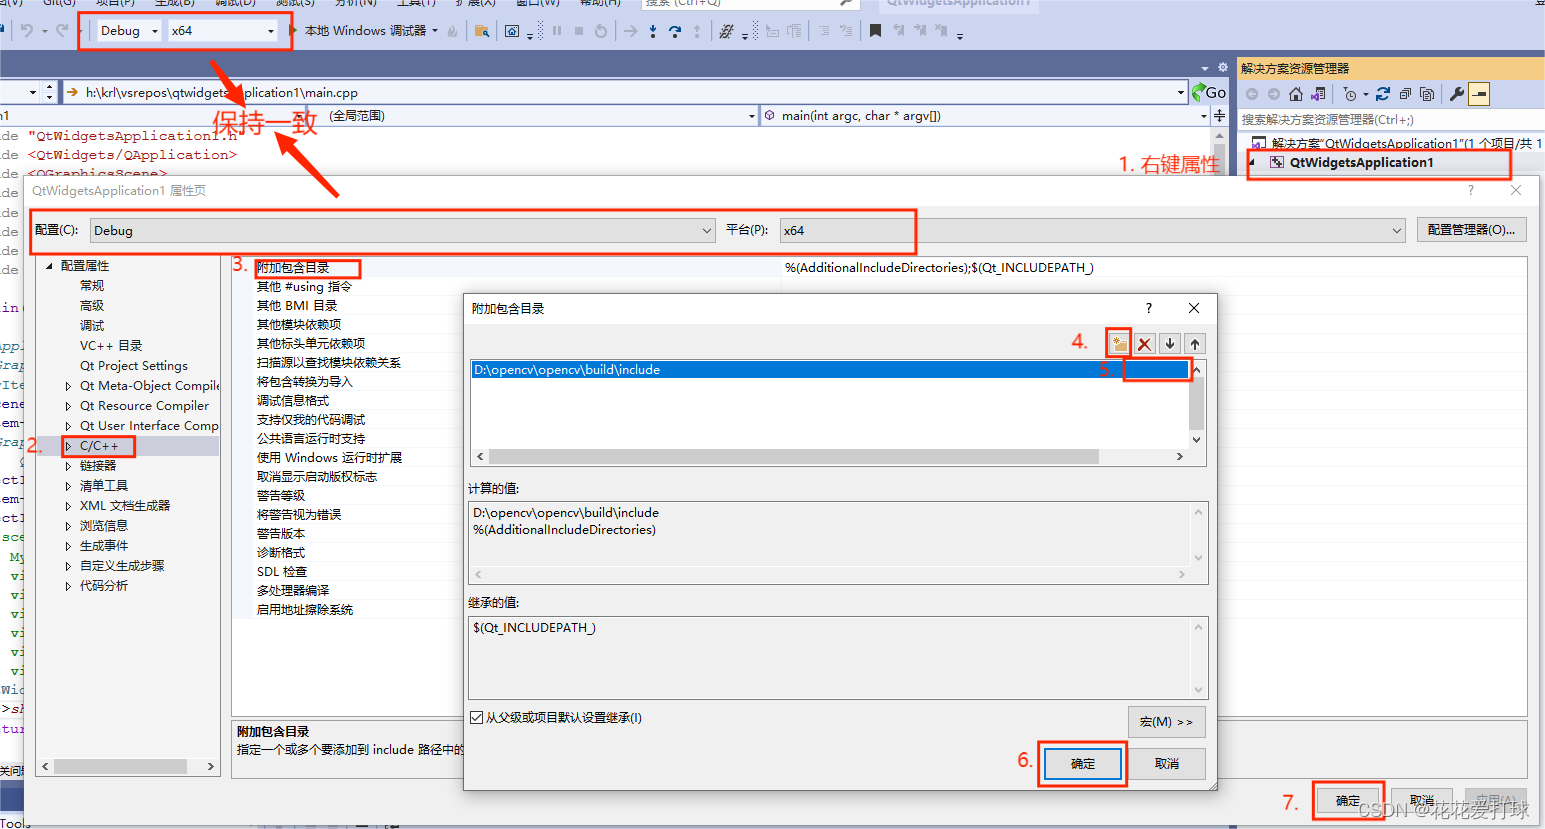This screenshot has width=1545, height=829.
Task: Move include line down arrow icon
Action: point(1170,344)
